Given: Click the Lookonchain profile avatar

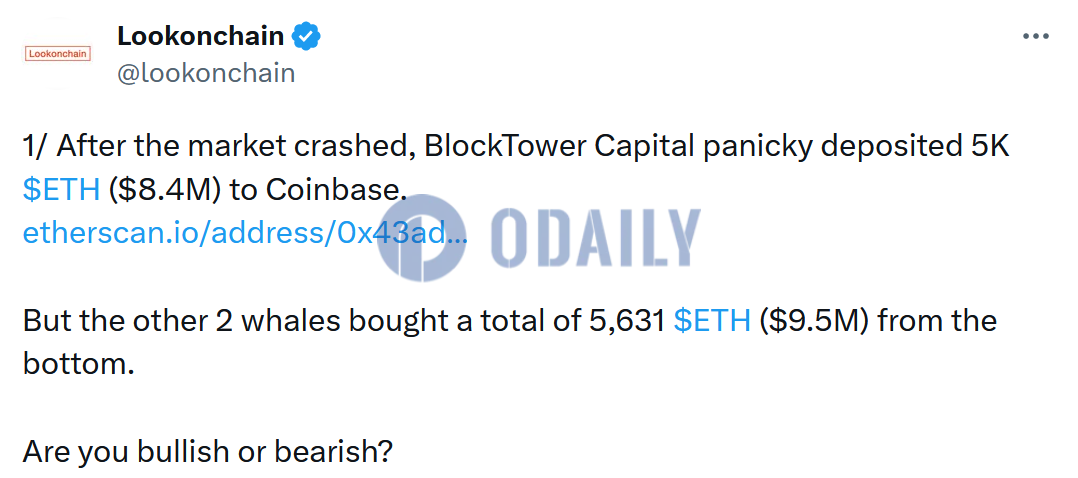Looking at the screenshot, I should [57, 53].
